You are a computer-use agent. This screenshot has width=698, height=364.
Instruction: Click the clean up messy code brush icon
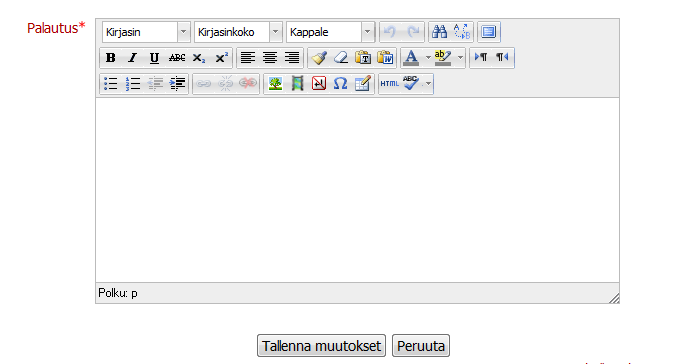coord(319,58)
